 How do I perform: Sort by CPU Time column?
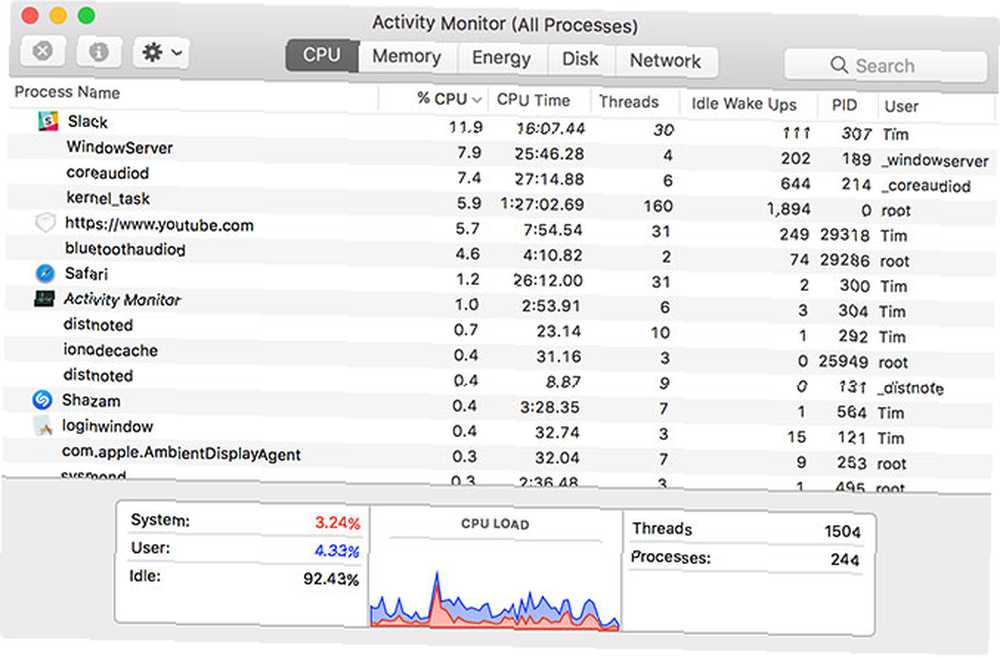click(533, 100)
